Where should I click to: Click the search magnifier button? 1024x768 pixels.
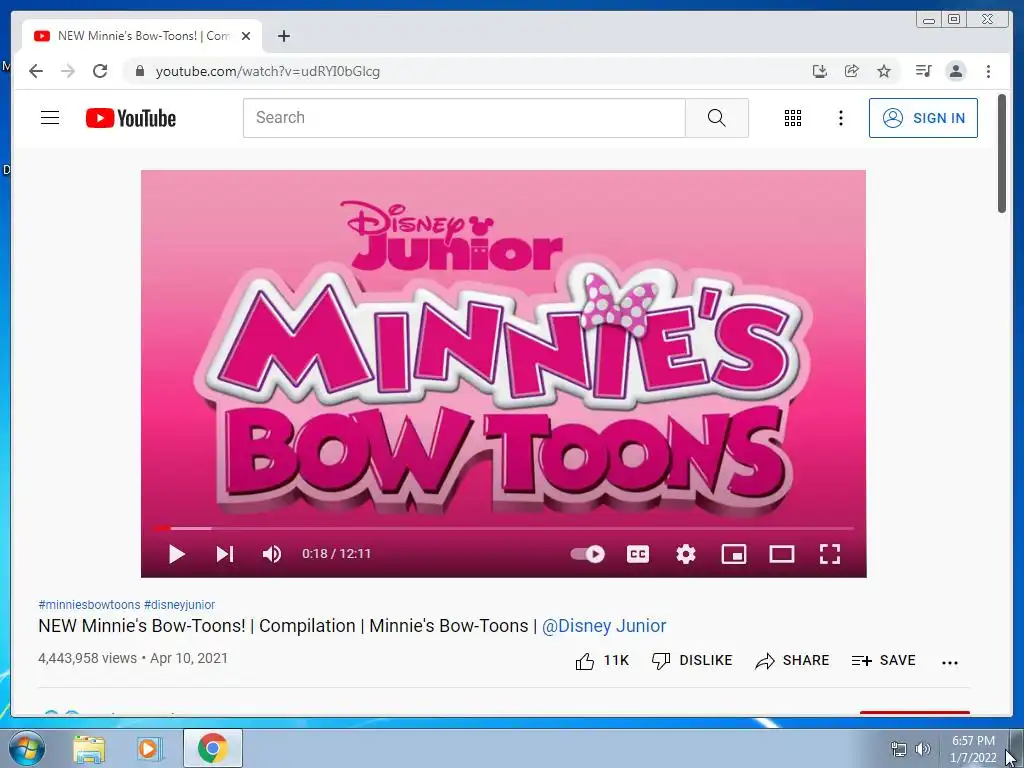coord(716,118)
